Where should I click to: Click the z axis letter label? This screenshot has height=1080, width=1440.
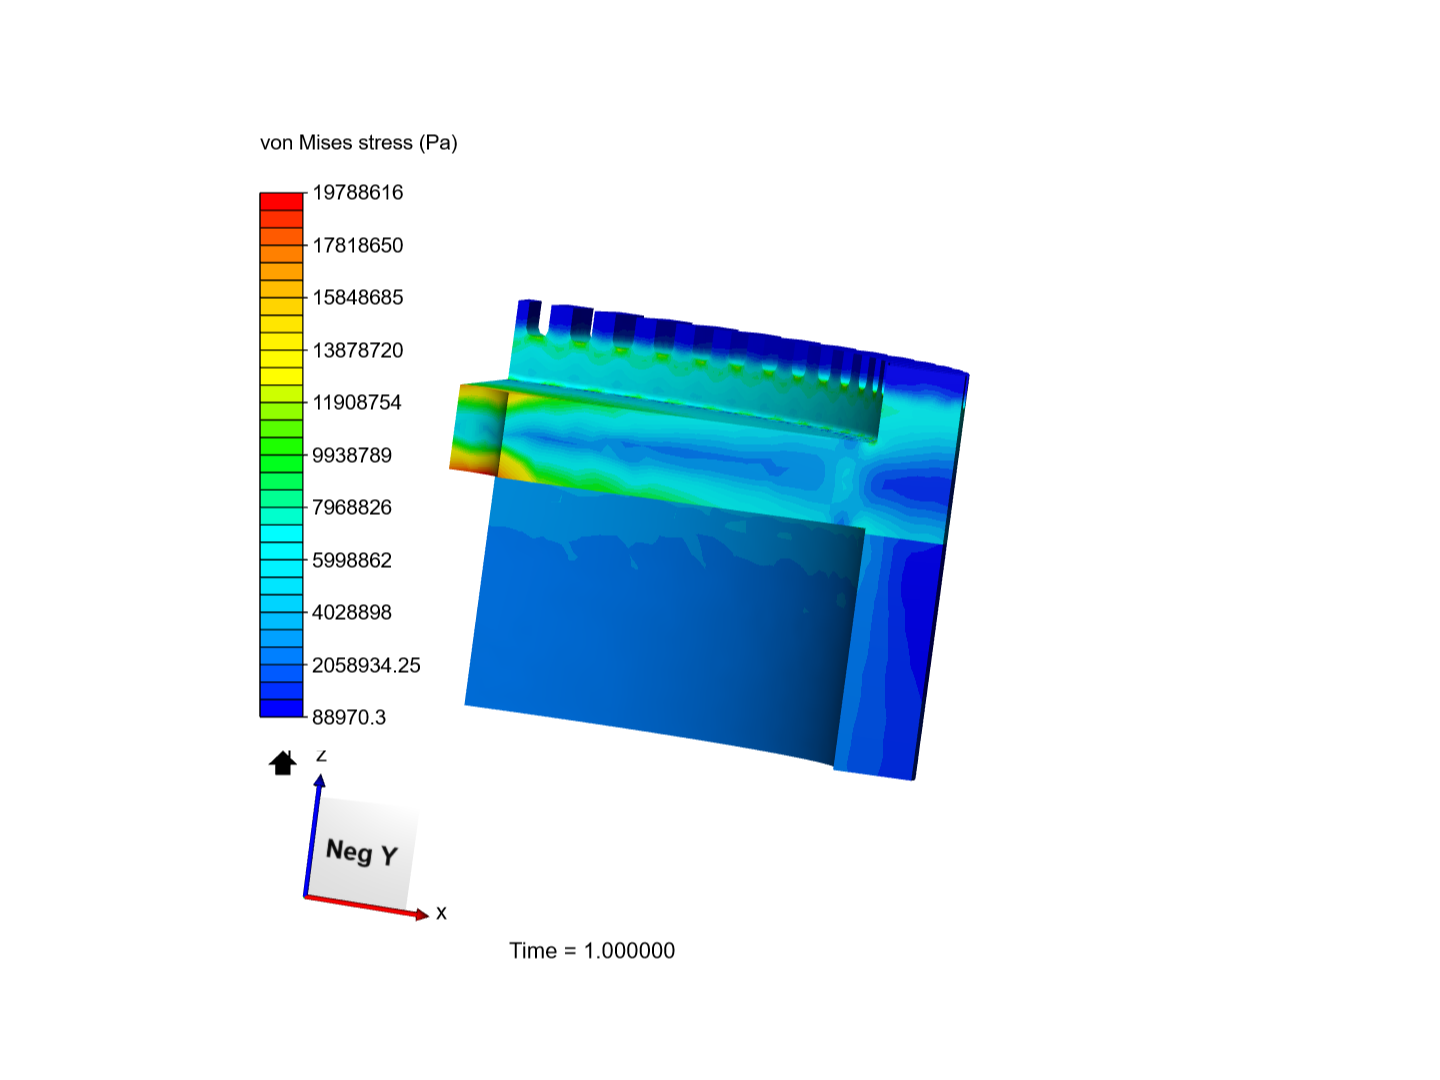click(321, 755)
